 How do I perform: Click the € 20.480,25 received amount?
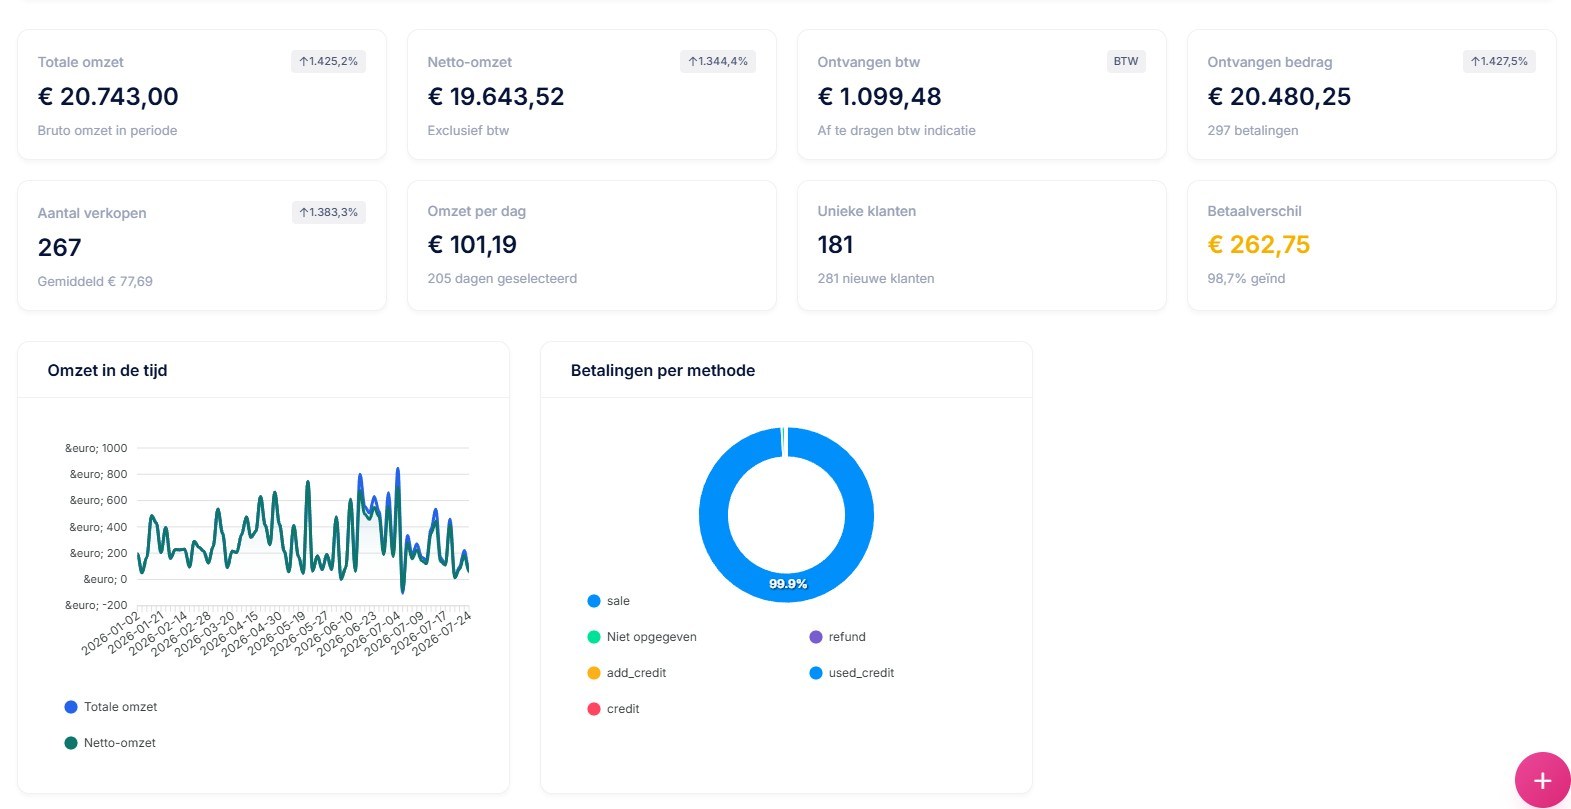[1279, 96]
